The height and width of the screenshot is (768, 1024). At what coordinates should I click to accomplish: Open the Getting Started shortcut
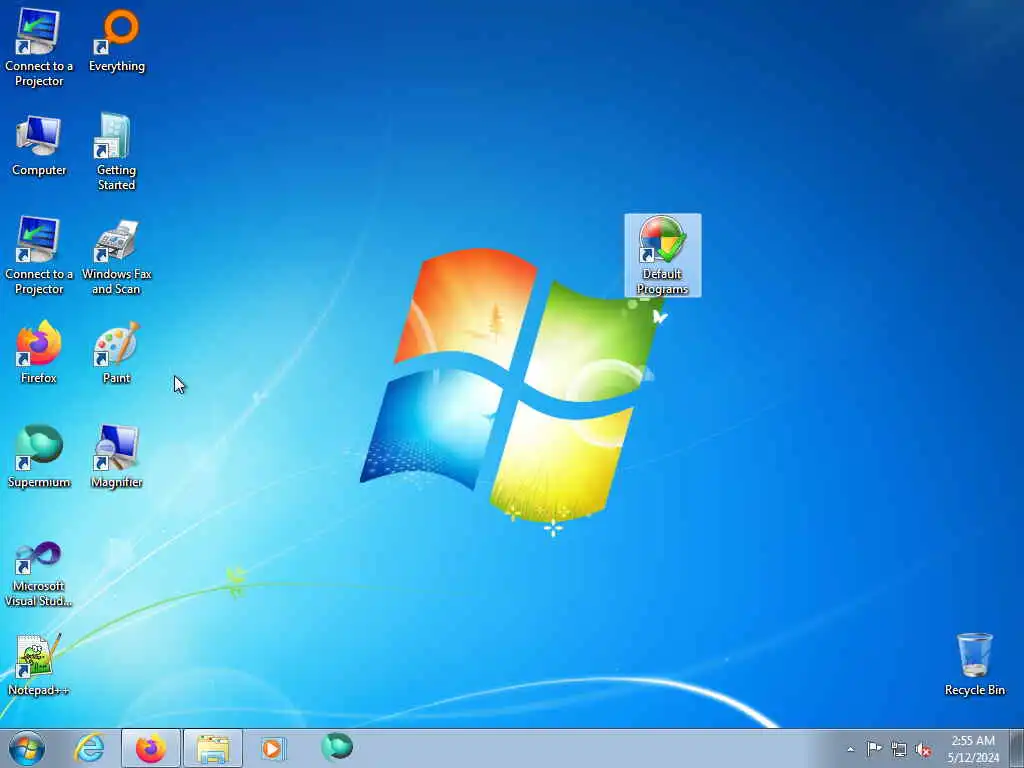(x=116, y=152)
